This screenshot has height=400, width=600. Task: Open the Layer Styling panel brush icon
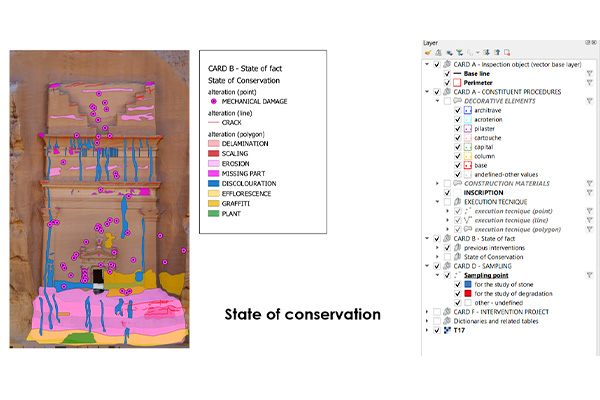[428, 53]
